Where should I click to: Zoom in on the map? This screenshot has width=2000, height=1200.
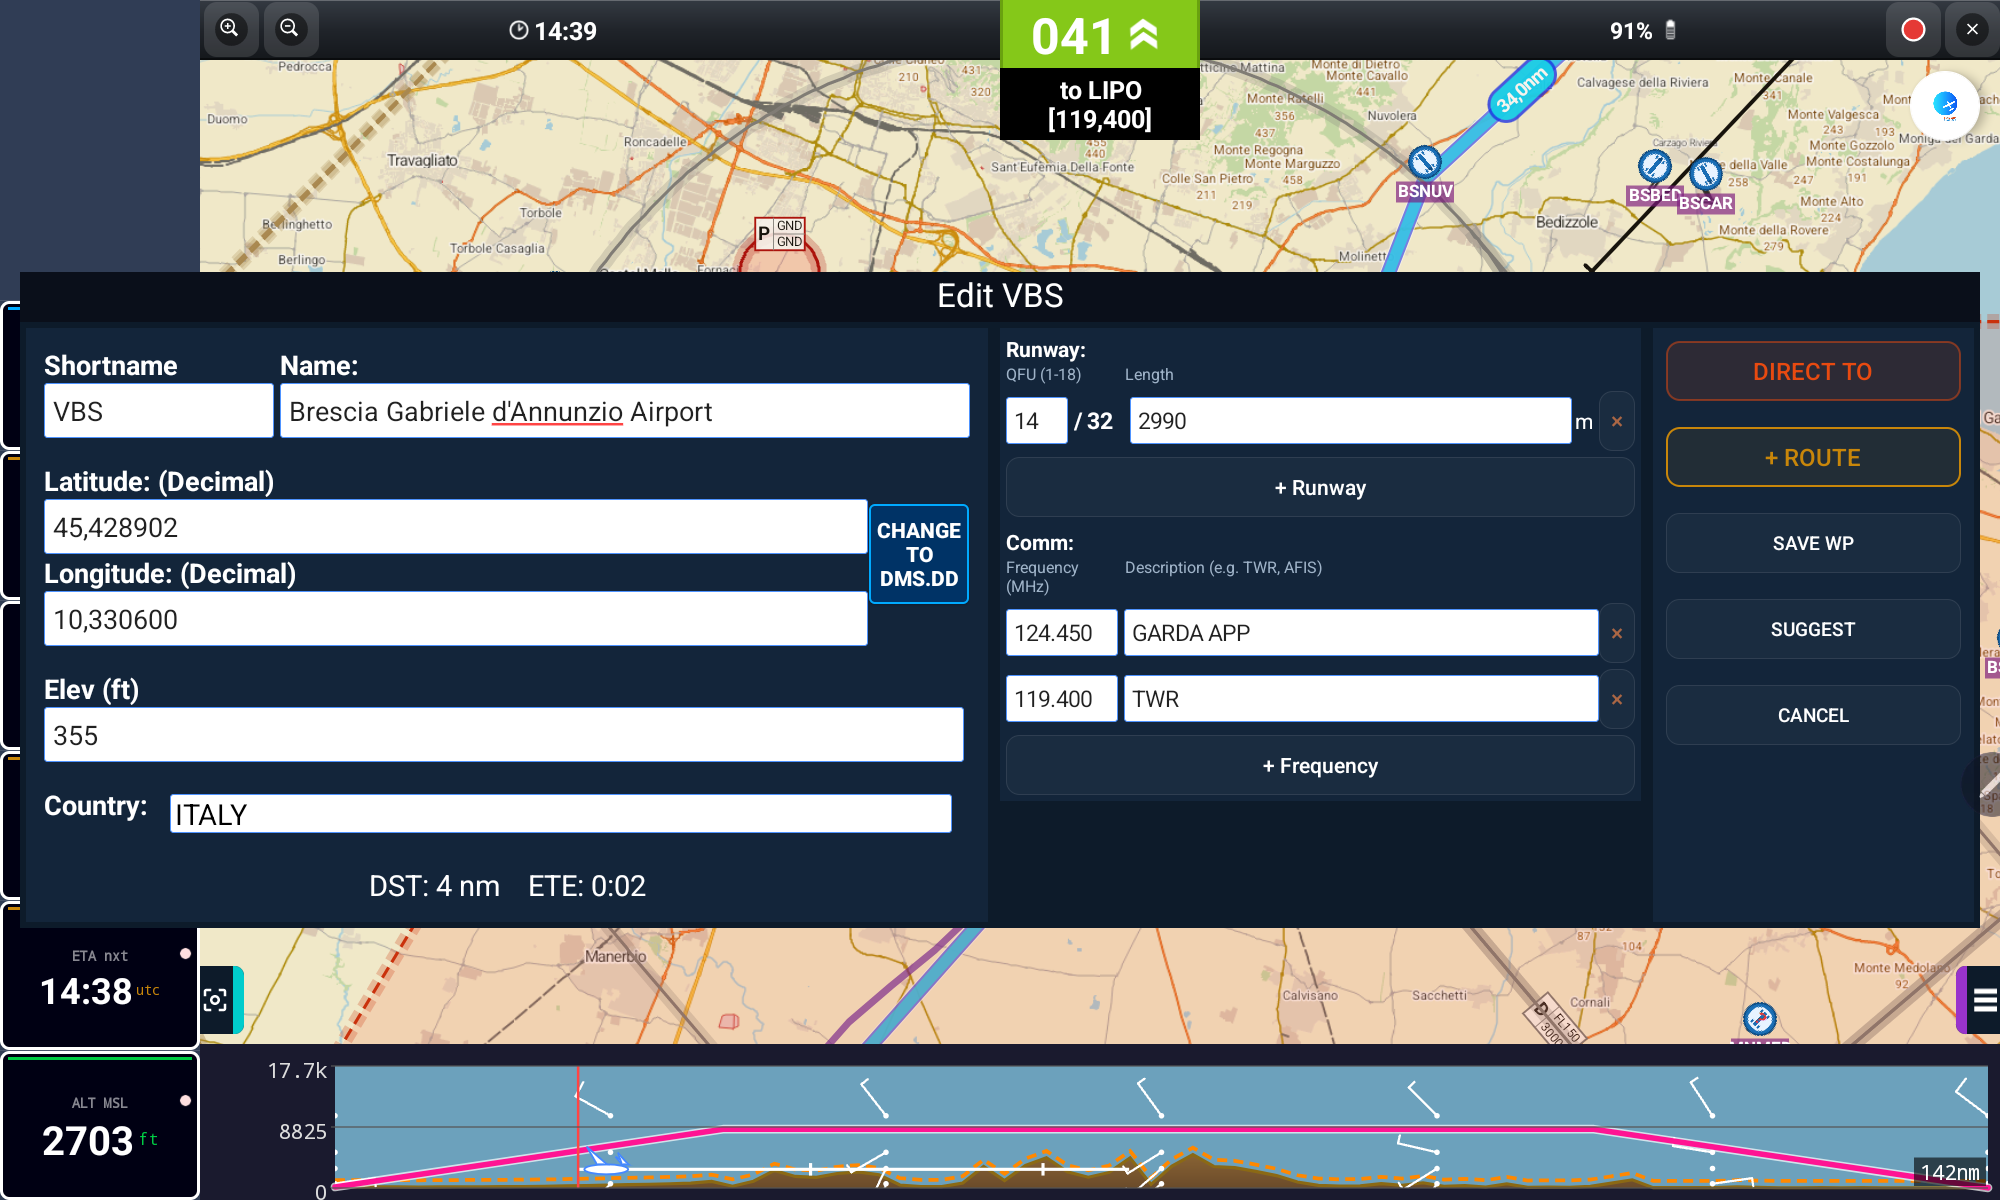click(230, 29)
